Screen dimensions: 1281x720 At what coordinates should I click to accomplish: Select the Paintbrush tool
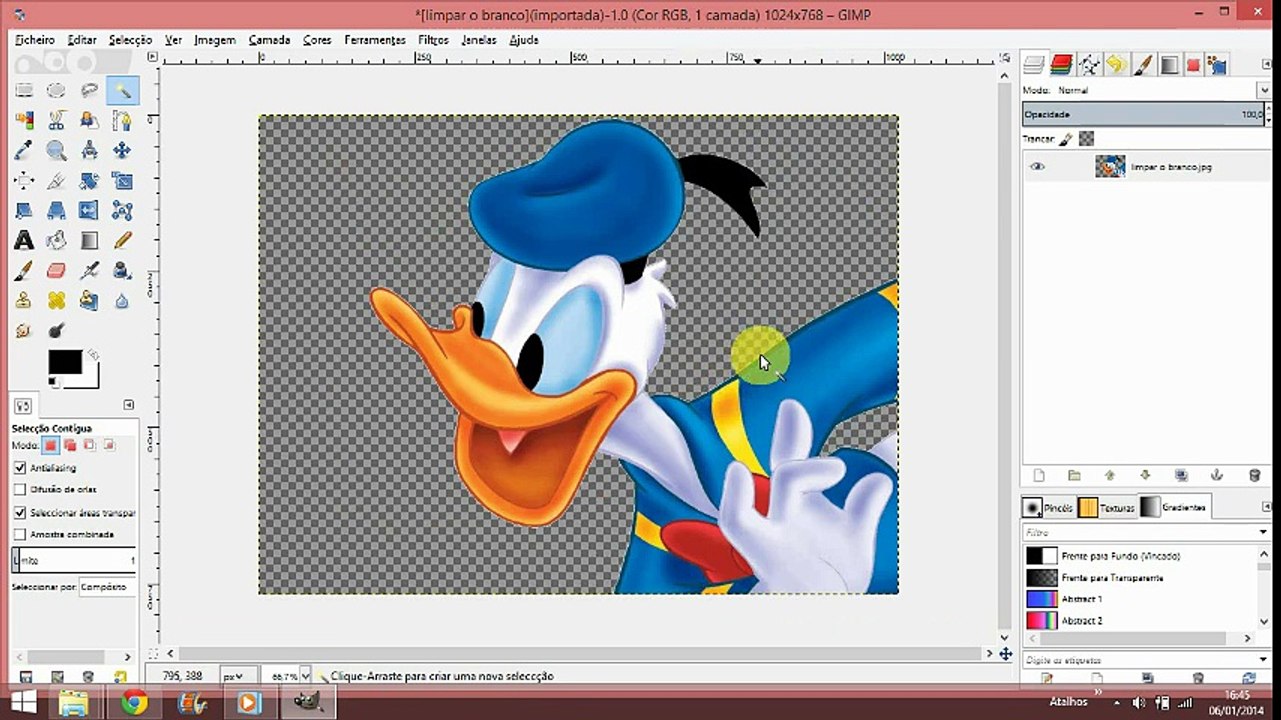[24, 271]
